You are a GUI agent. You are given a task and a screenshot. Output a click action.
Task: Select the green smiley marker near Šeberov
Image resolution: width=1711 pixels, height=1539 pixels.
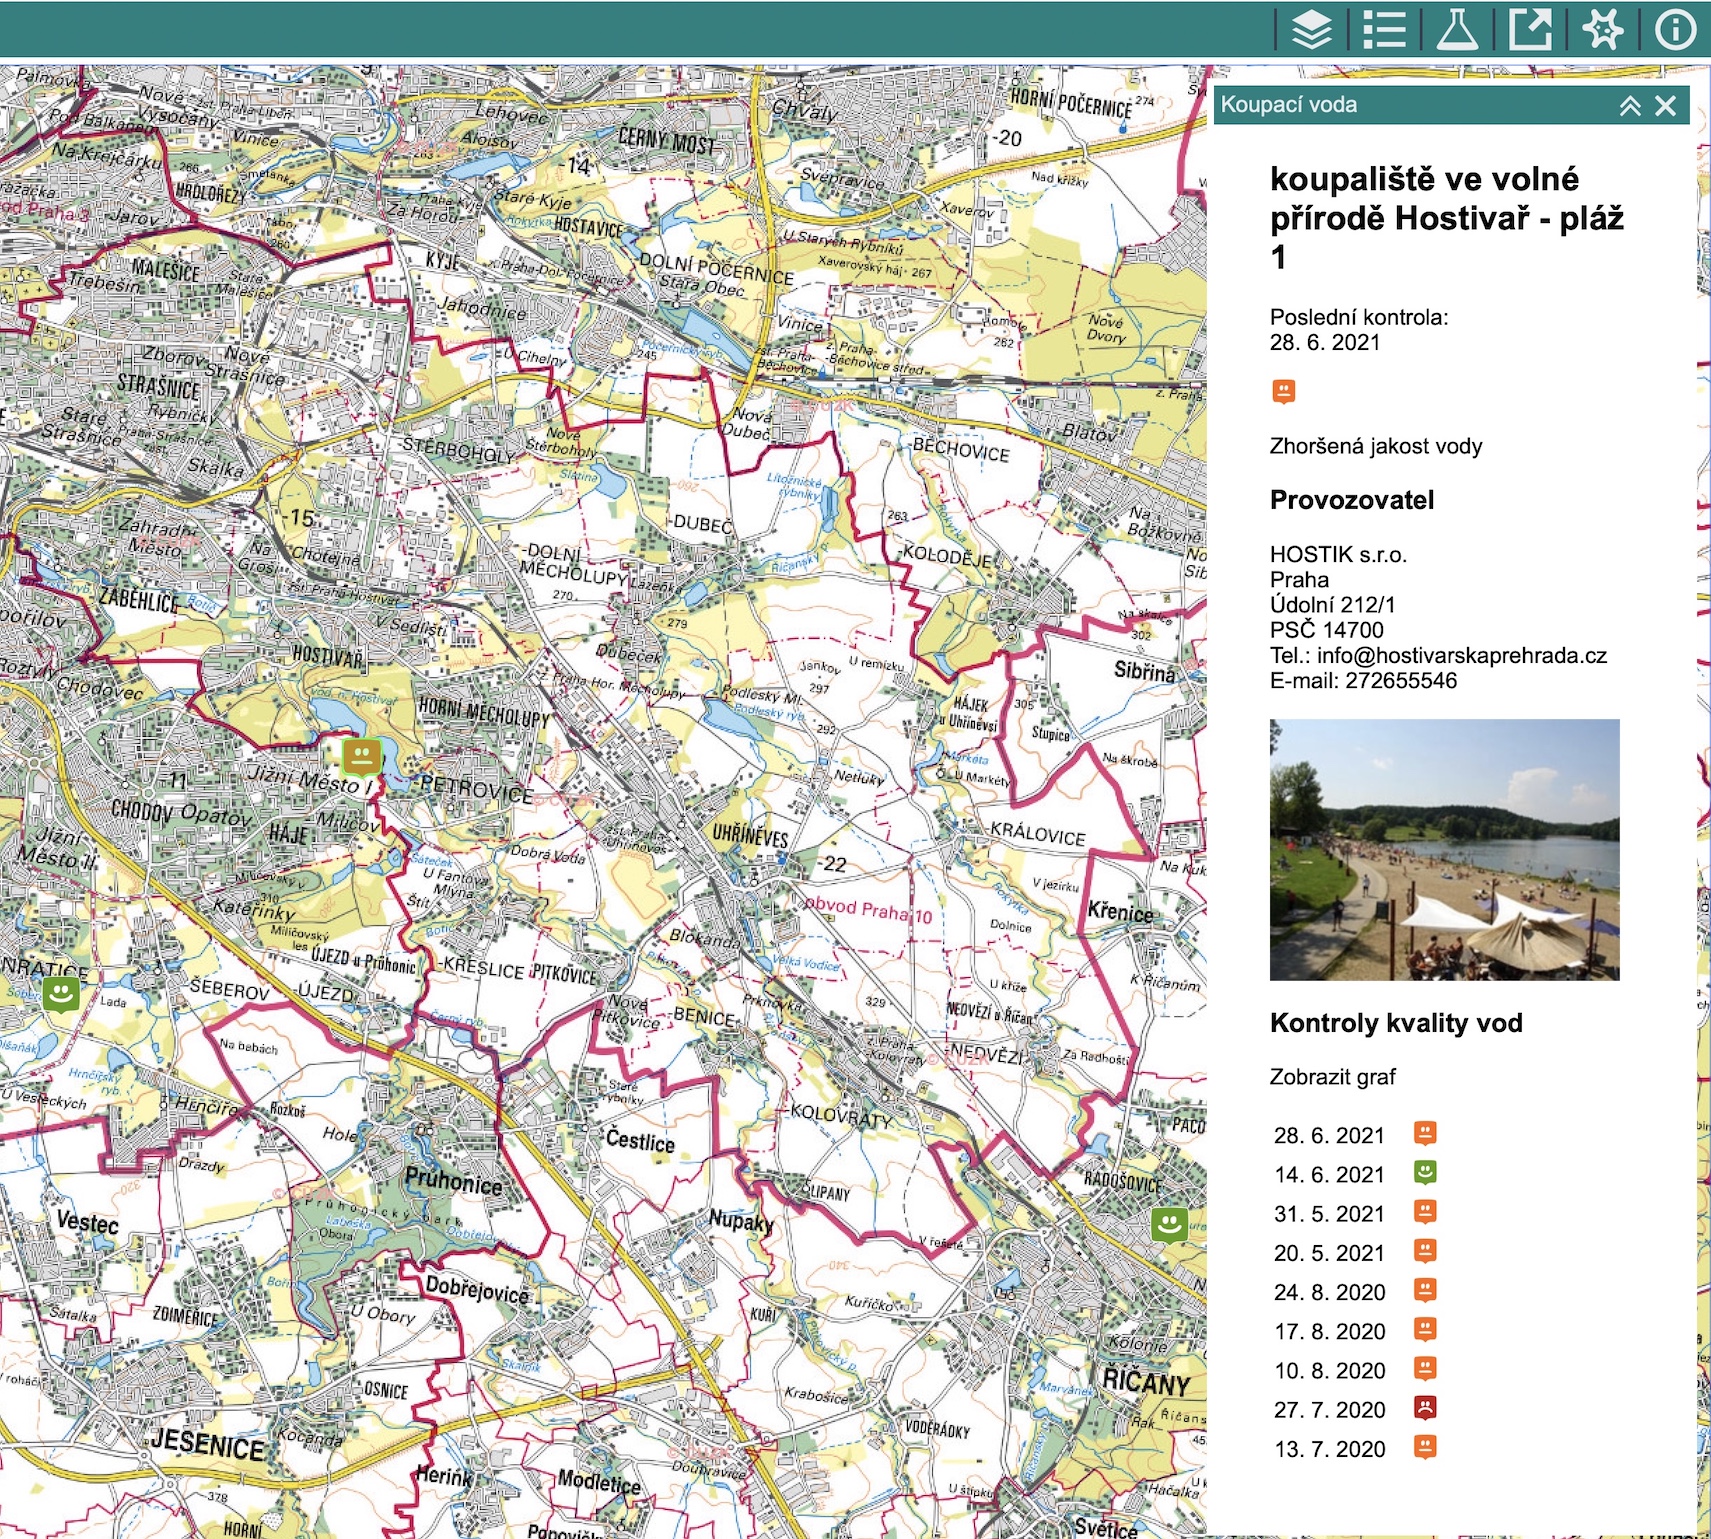tap(61, 994)
